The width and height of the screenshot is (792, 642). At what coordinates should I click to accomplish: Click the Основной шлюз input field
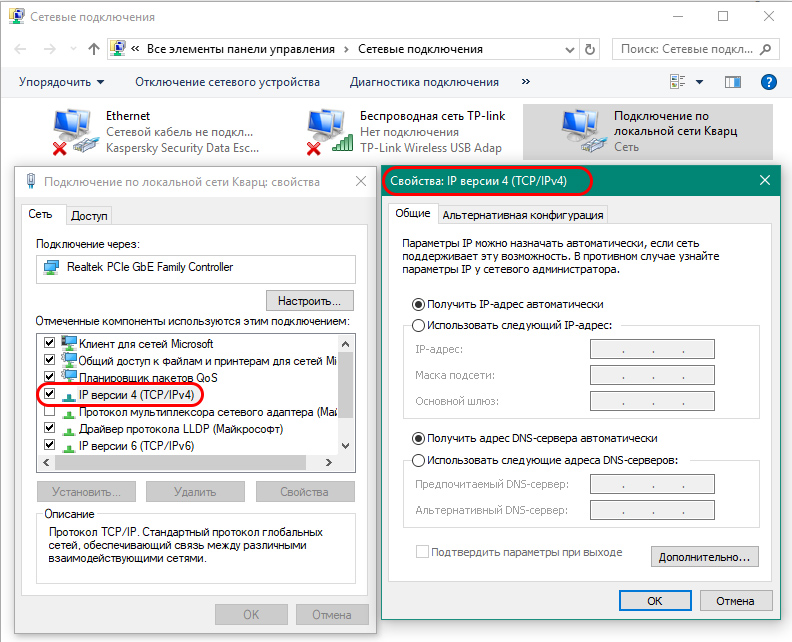pos(652,401)
